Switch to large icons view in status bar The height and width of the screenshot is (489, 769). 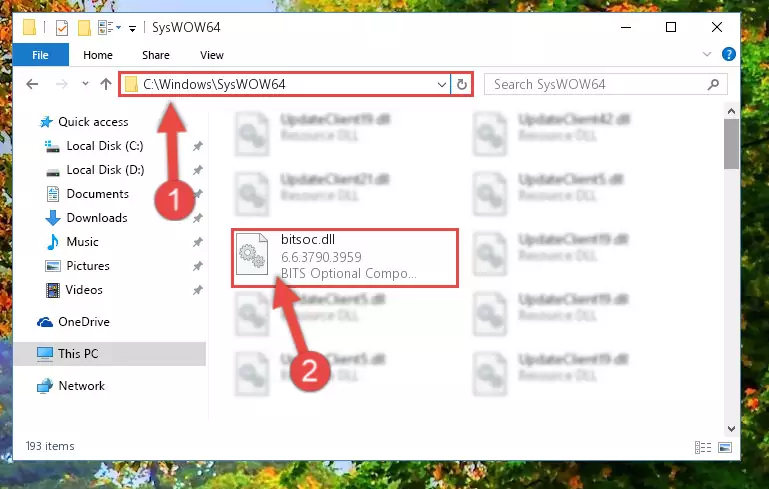[x=725, y=447]
